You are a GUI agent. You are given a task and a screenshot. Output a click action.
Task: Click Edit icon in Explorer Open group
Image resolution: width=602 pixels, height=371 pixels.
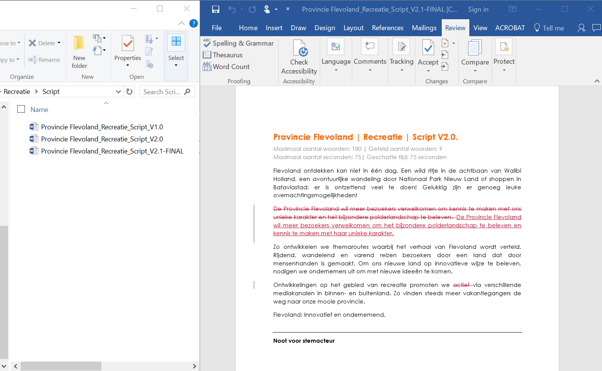pos(149,51)
